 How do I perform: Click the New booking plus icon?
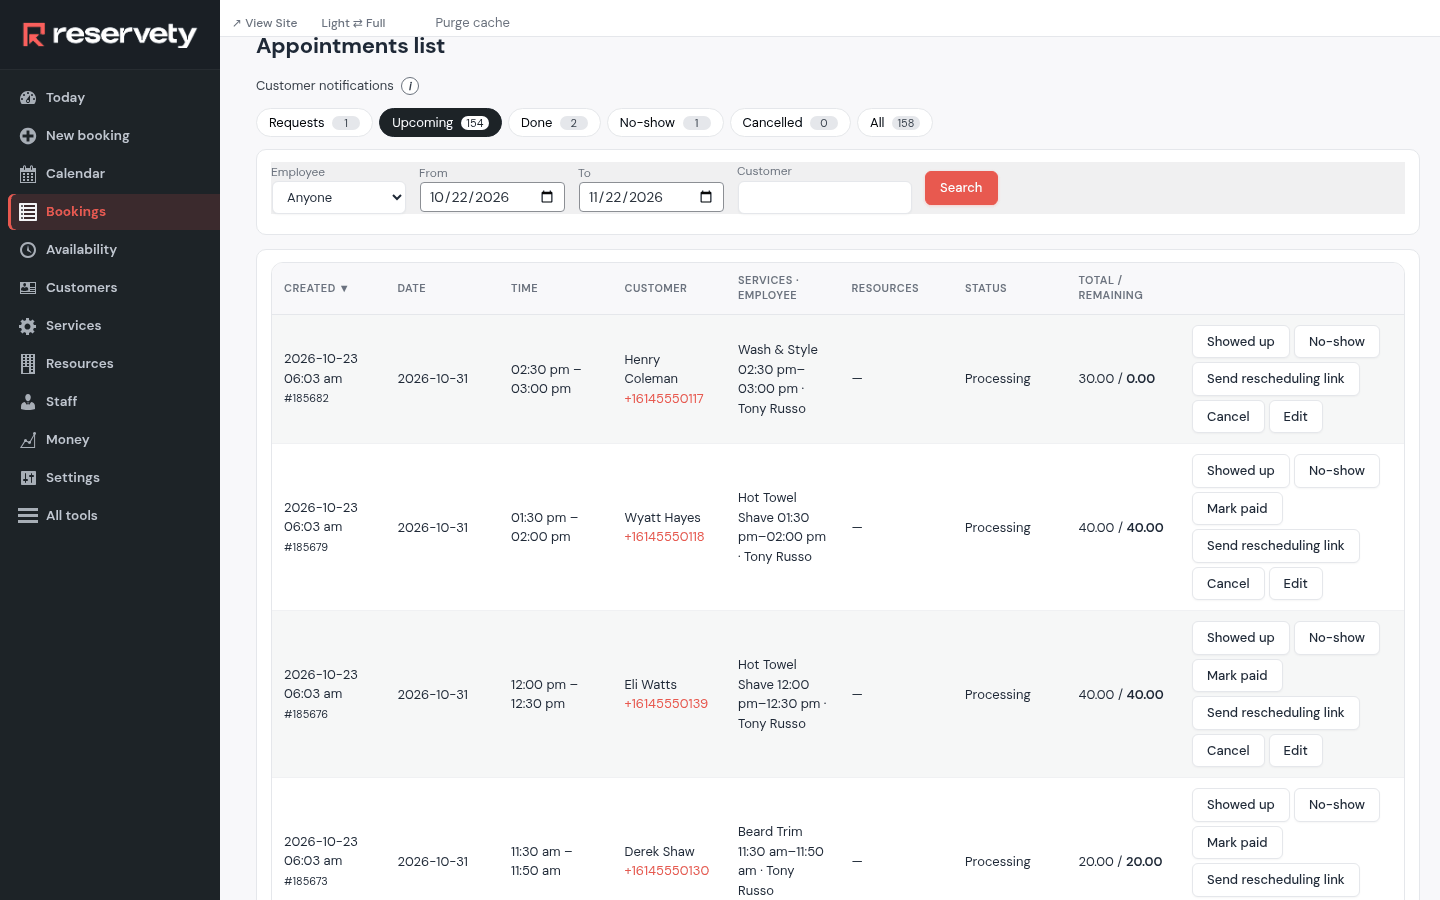click(x=28, y=136)
